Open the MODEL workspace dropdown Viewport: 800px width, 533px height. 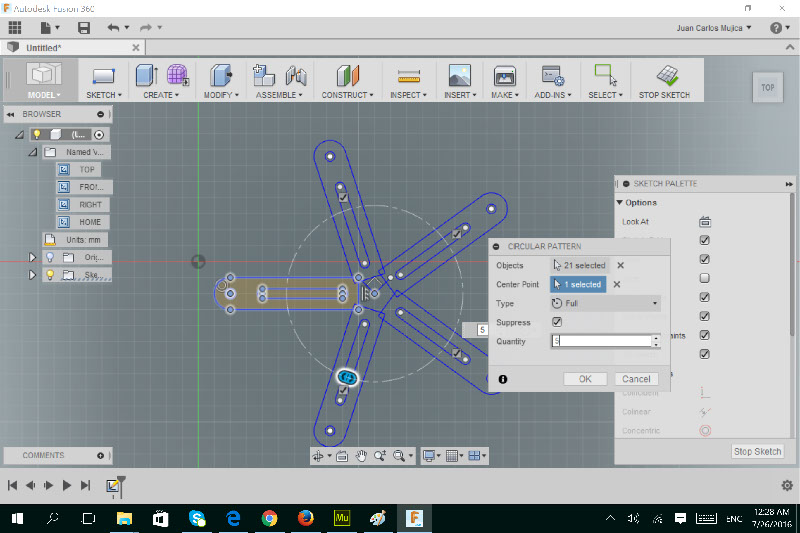coord(44,95)
